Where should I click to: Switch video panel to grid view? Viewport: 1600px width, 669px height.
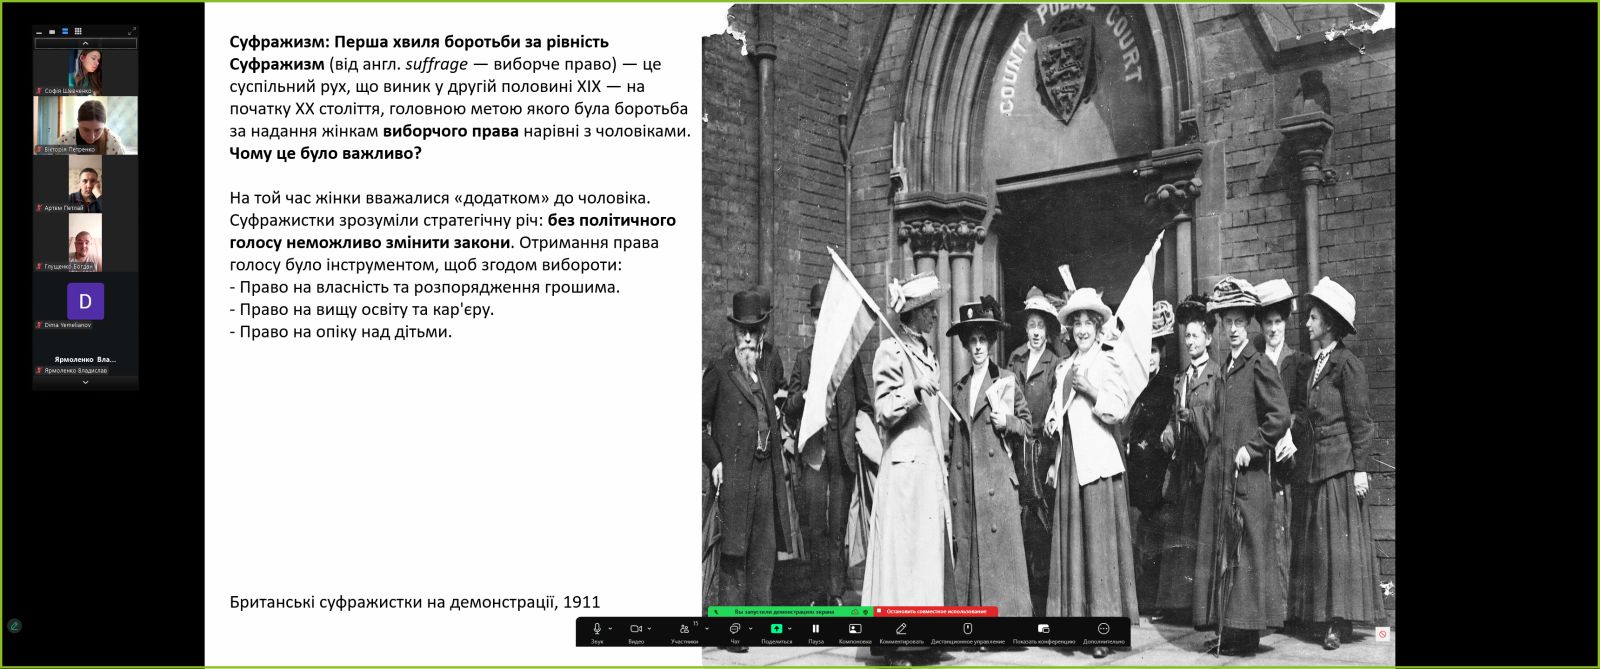pos(78,31)
